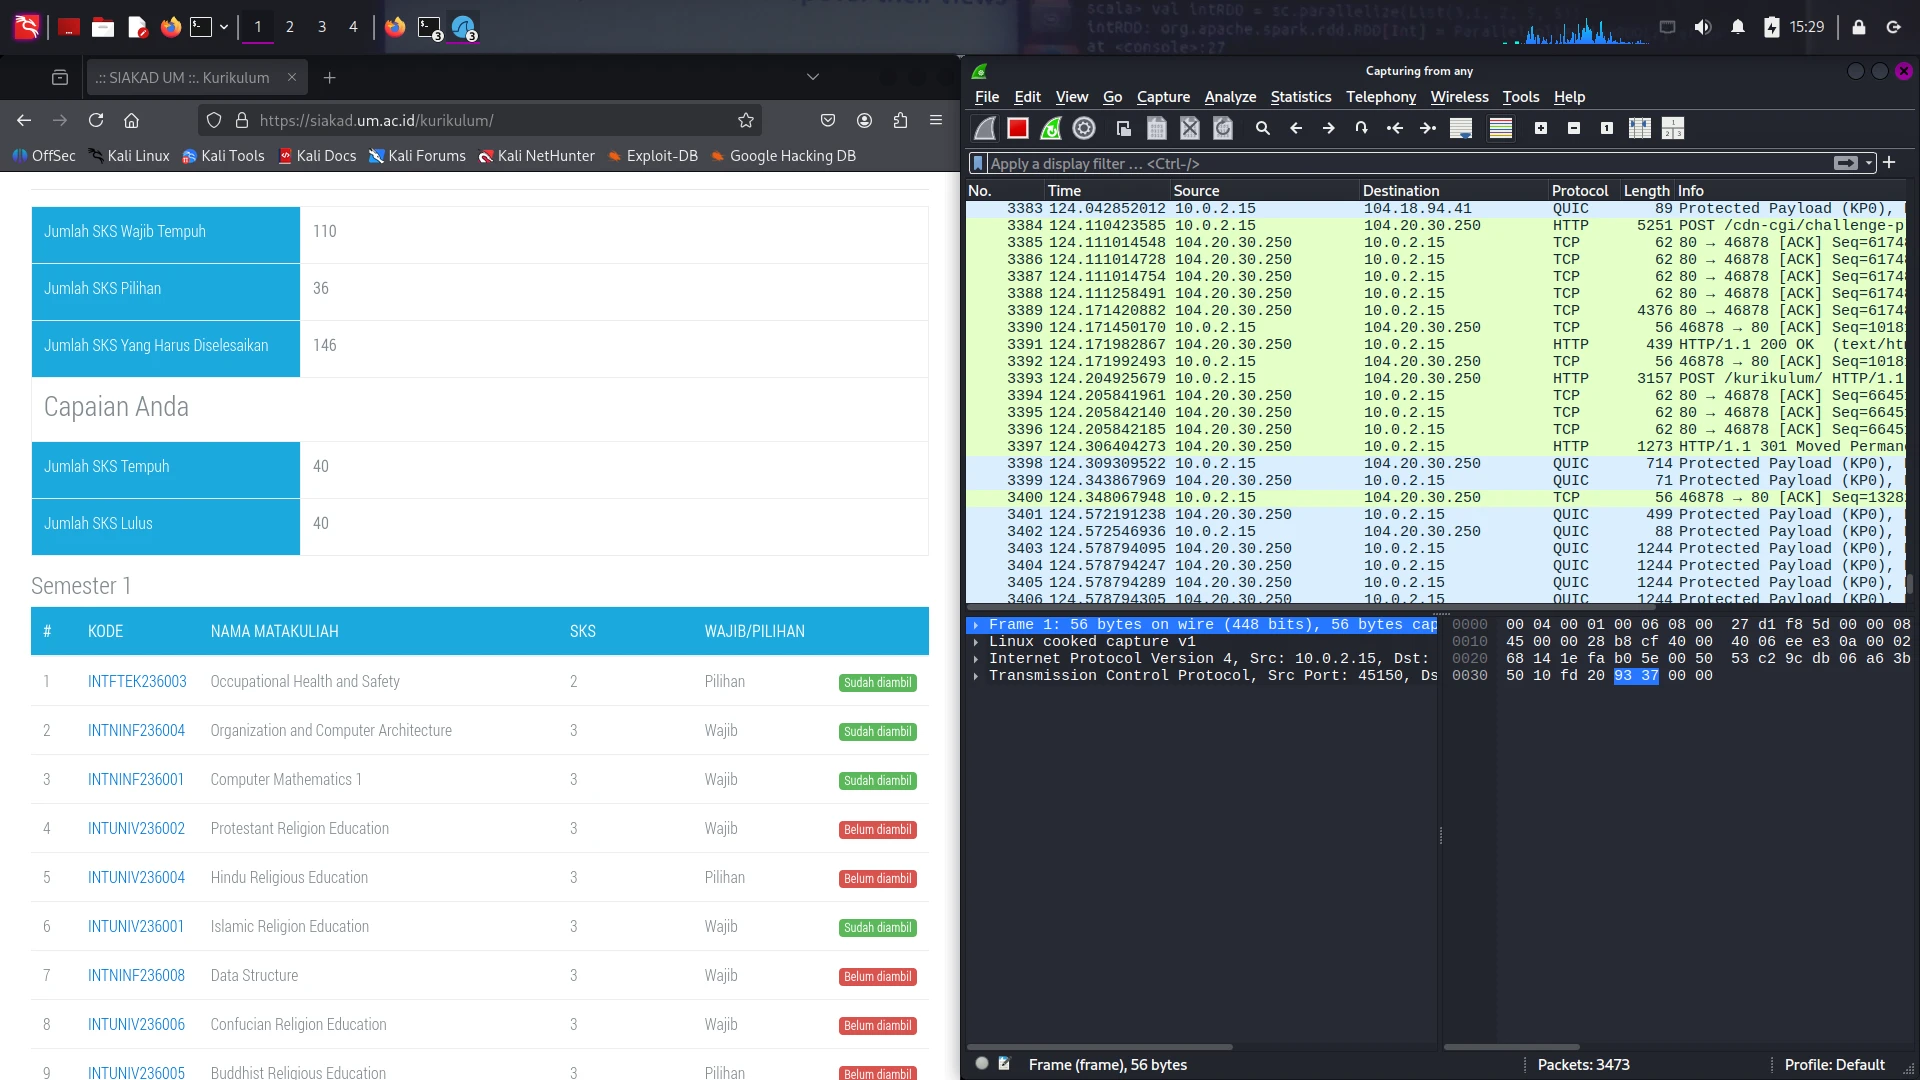Screen dimensions: 1920x1080
Task: Toggle colorize packet list button
Action: tap(1501, 128)
